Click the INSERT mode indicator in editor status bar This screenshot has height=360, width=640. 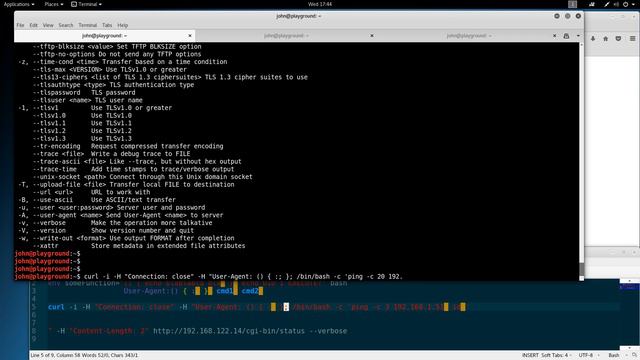coord(530,355)
